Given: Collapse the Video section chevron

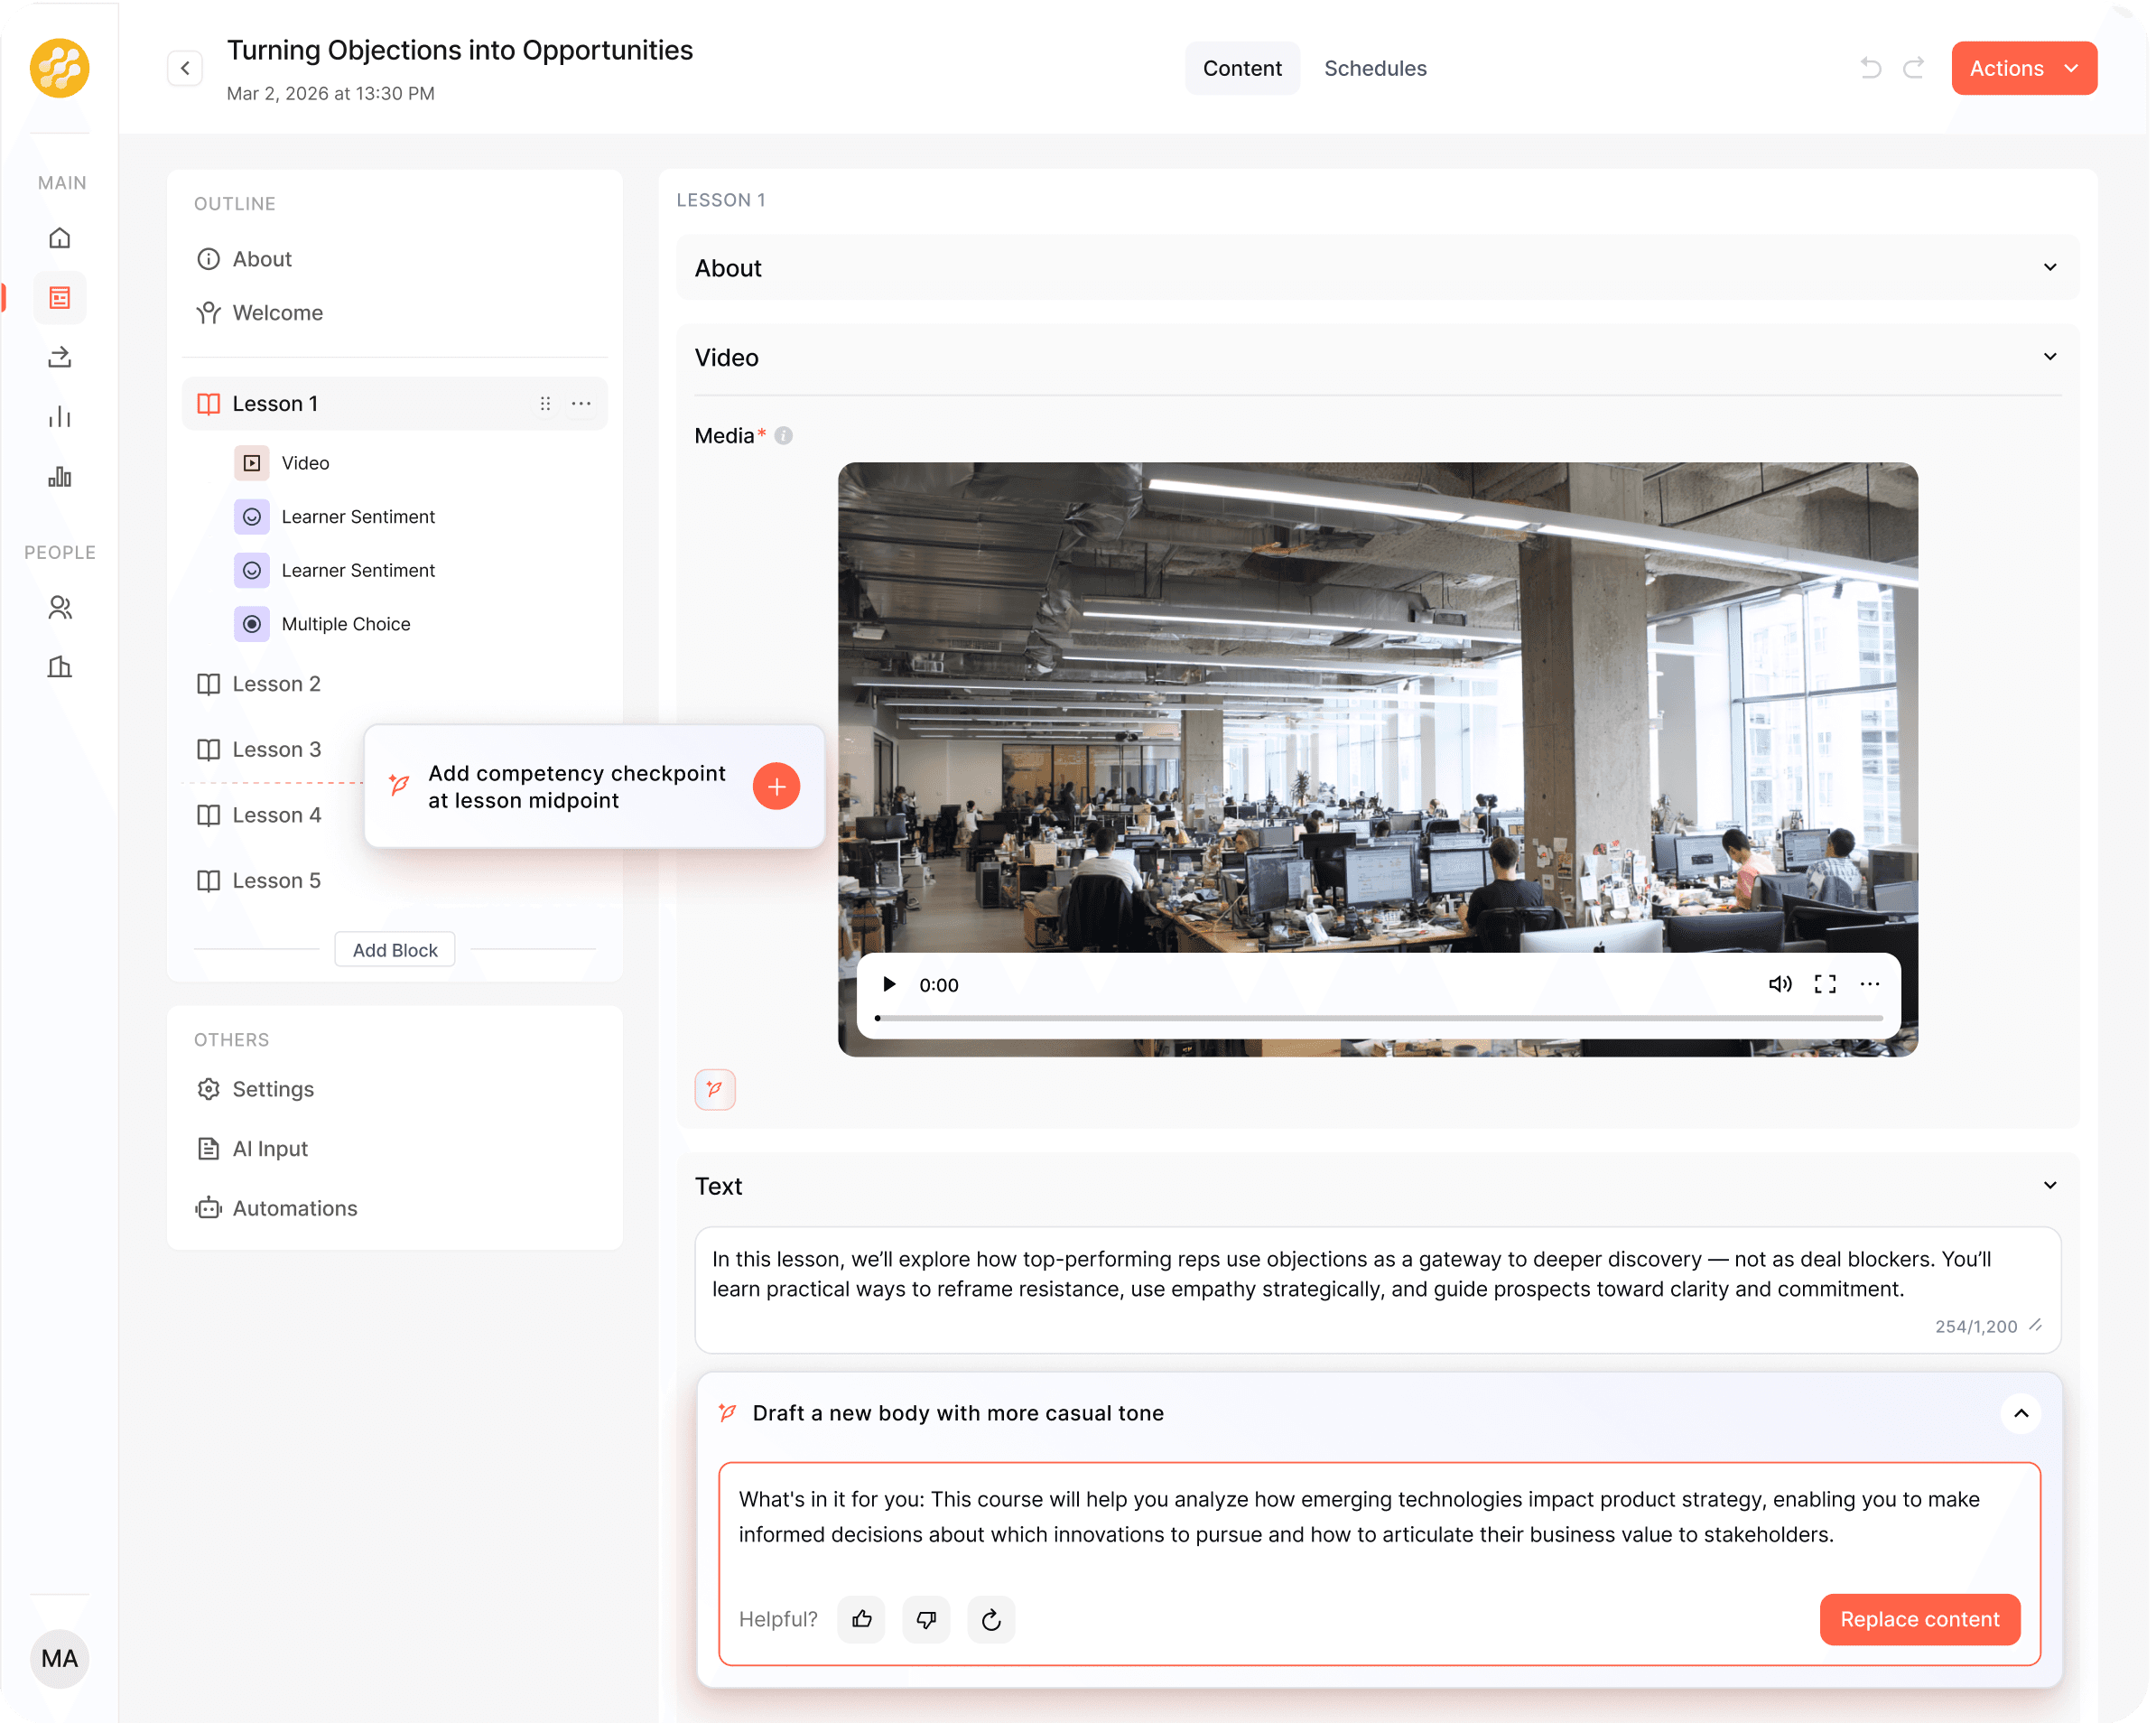Looking at the screenshot, I should (x=2049, y=357).
